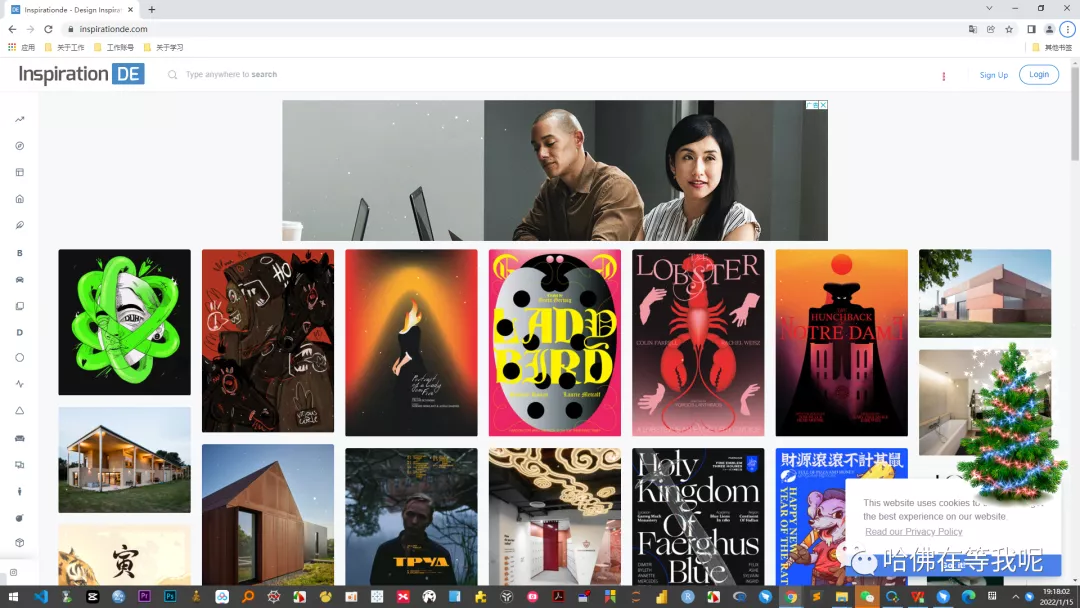
Task: Open the Lady Bird poster thumbnail
Action: click(x=554, y=342)
